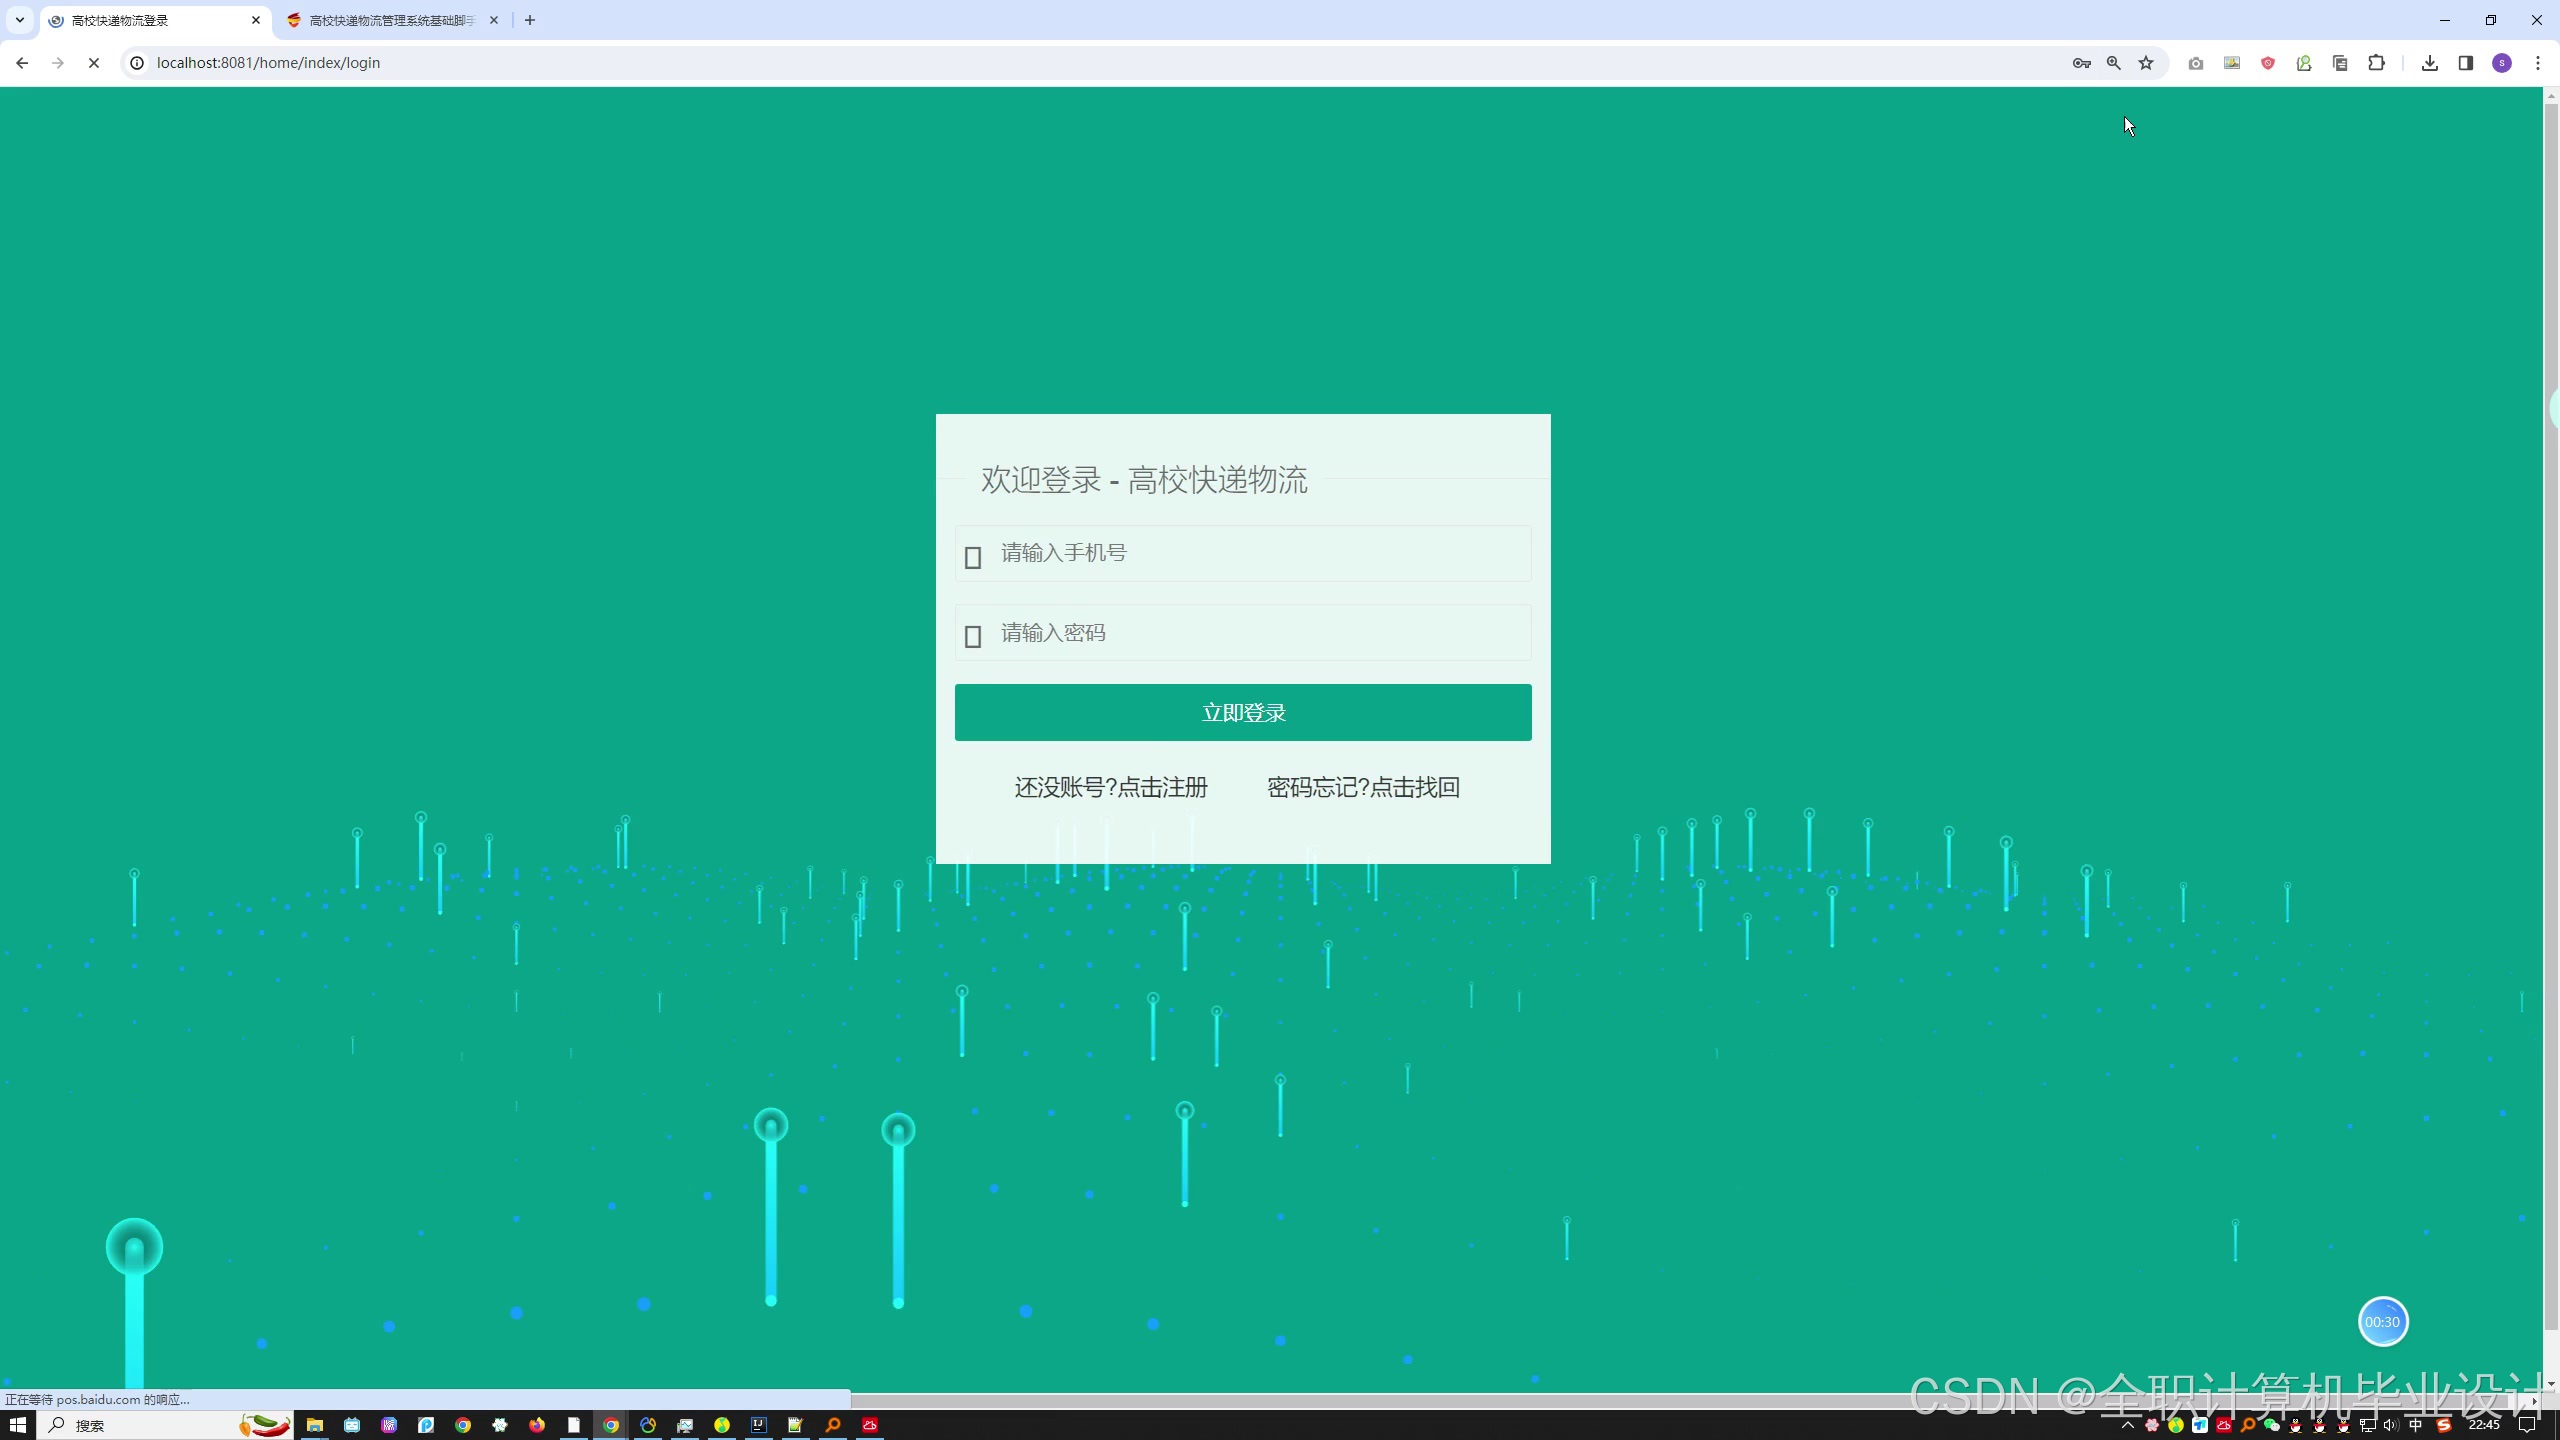Image resolution: width=2560 pixels, height=1440 pixels.
Task: Stop loading the page
Action: click(x=94, y=63)
